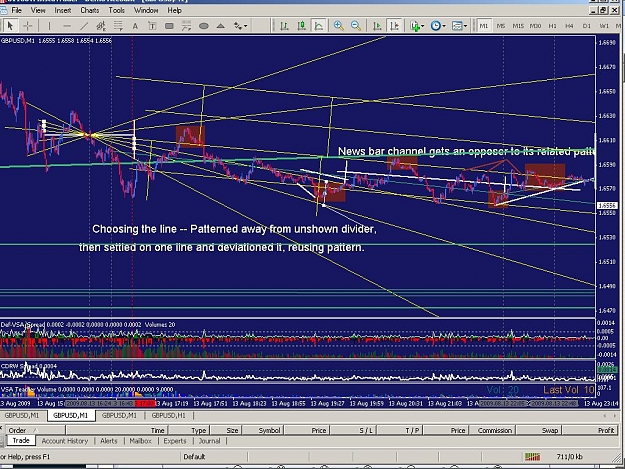Click '711/0 kb' traffic status text
Image resolution: width=625 pixels, height=469 pixels.
pyautogui.click(x=569, y=457)
